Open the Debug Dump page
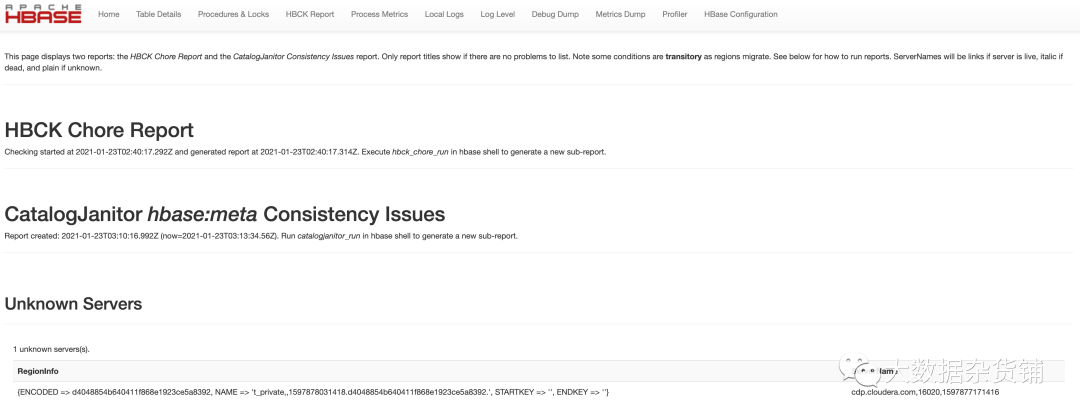This screenshot has height=419, width=1080. coord(555,15)
